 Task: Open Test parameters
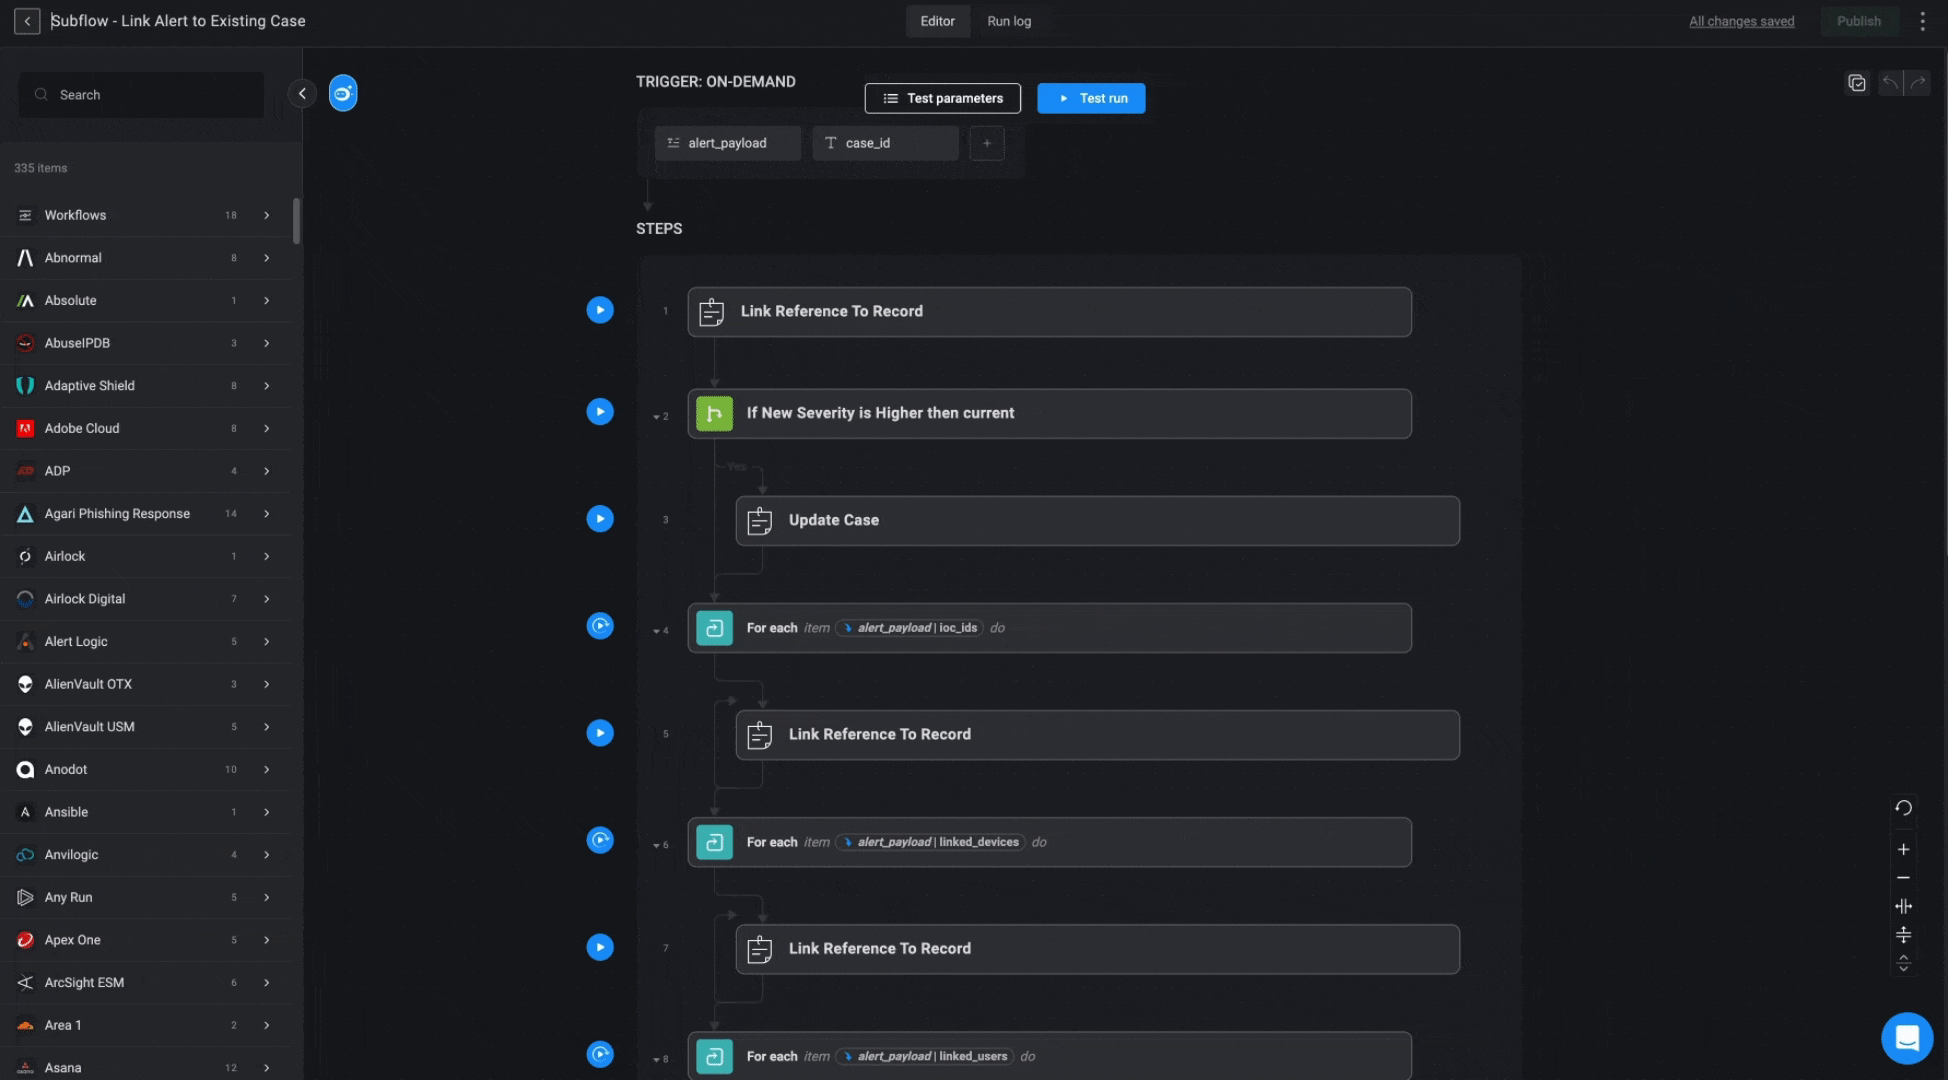point(942,98)
